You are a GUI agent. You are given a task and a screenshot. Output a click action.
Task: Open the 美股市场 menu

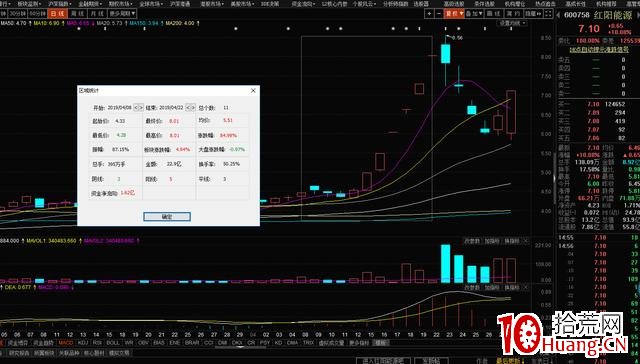[x=242, y=4]
